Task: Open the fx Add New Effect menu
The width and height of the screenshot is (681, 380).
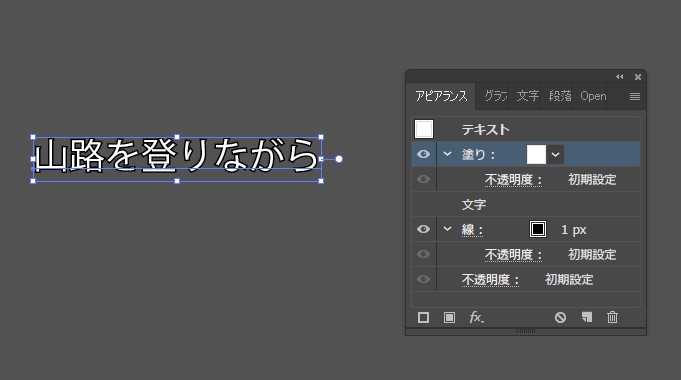Action: click(x=476, y=317)
